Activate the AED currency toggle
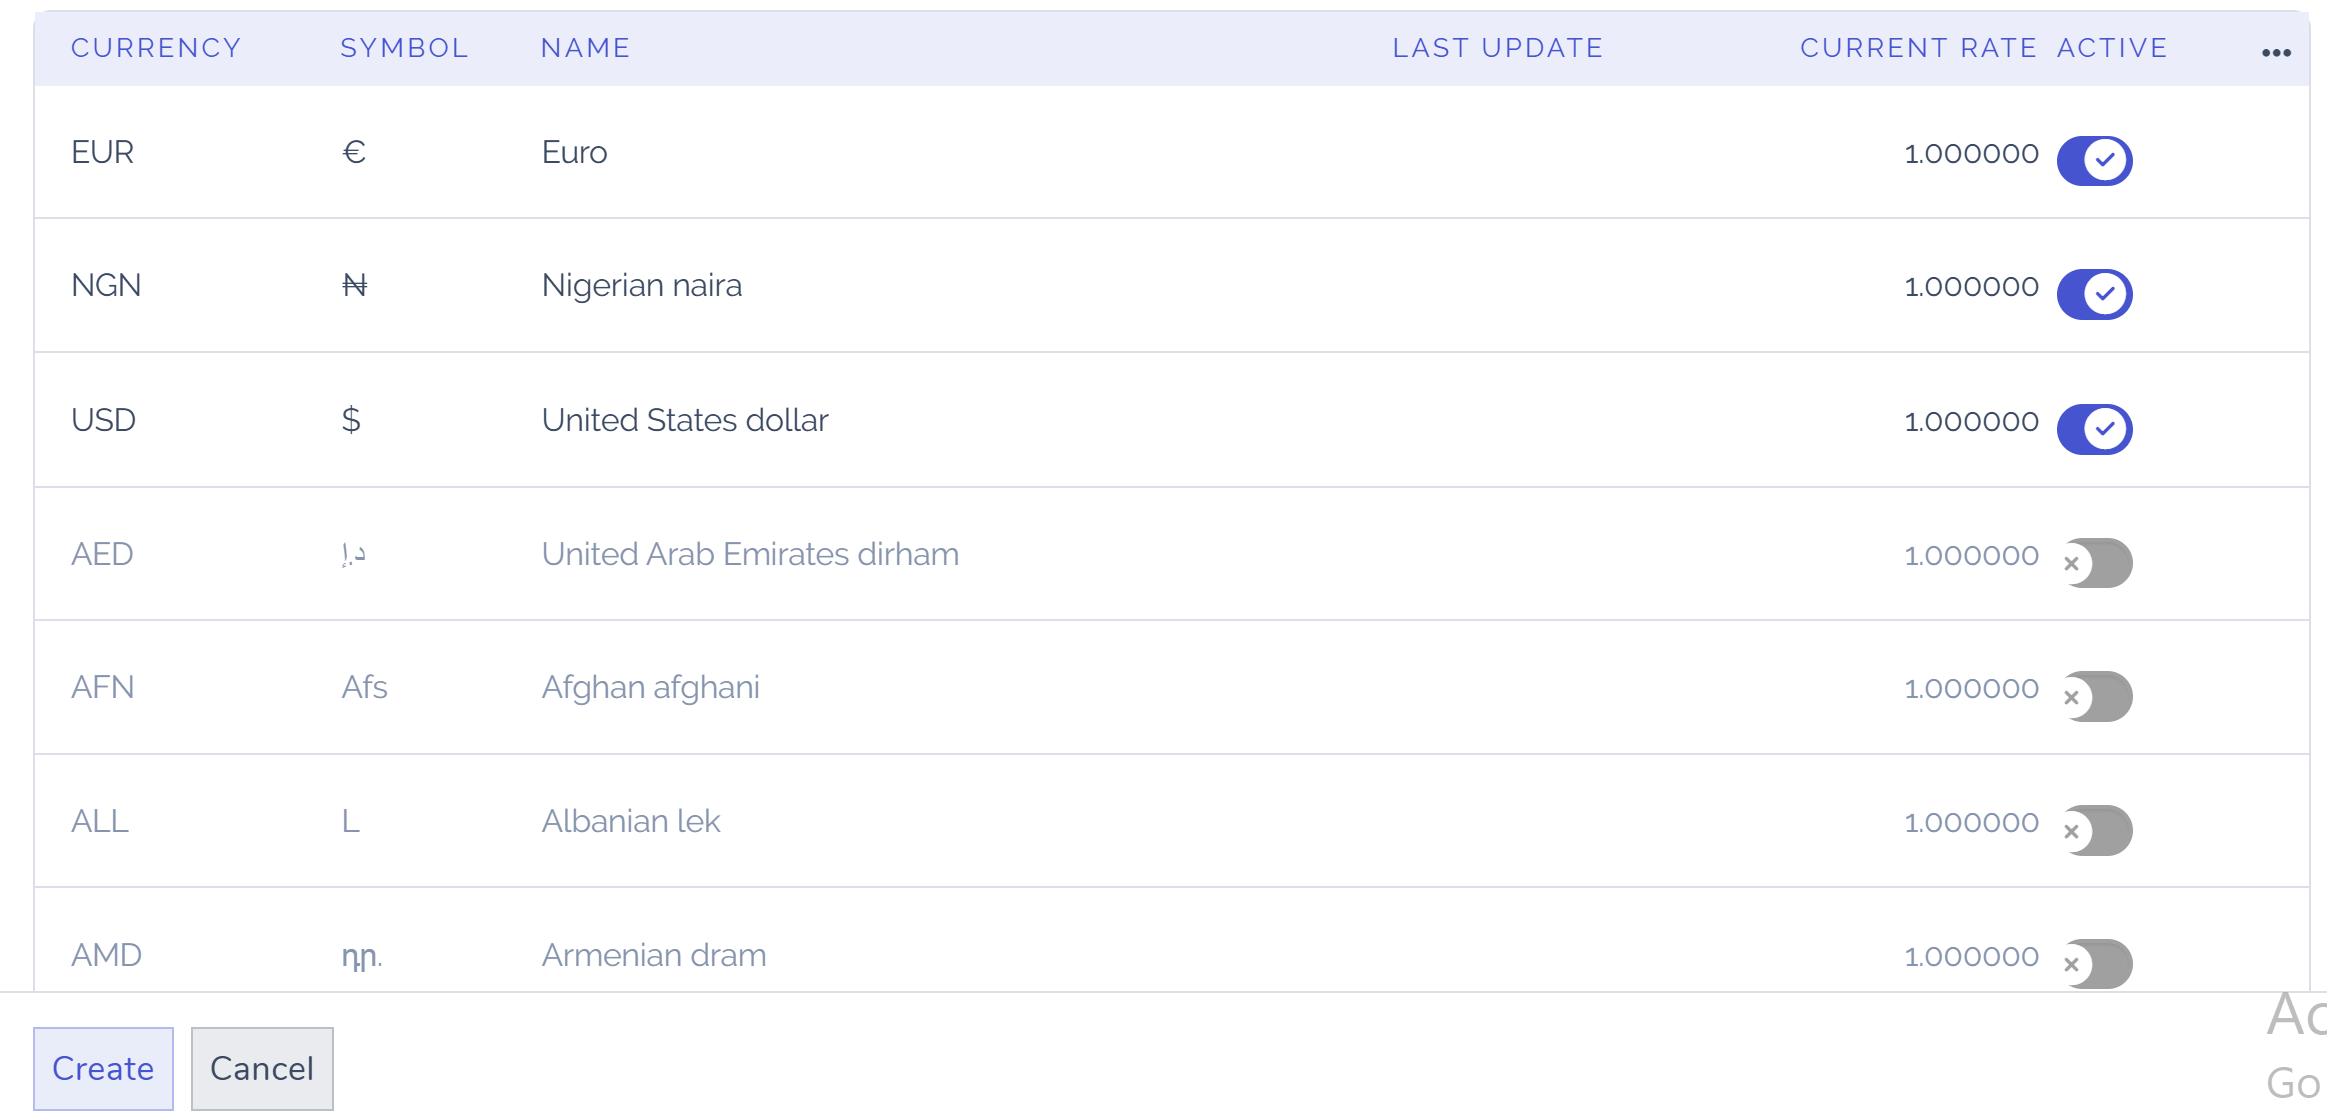 click(x=2097, y=563)
